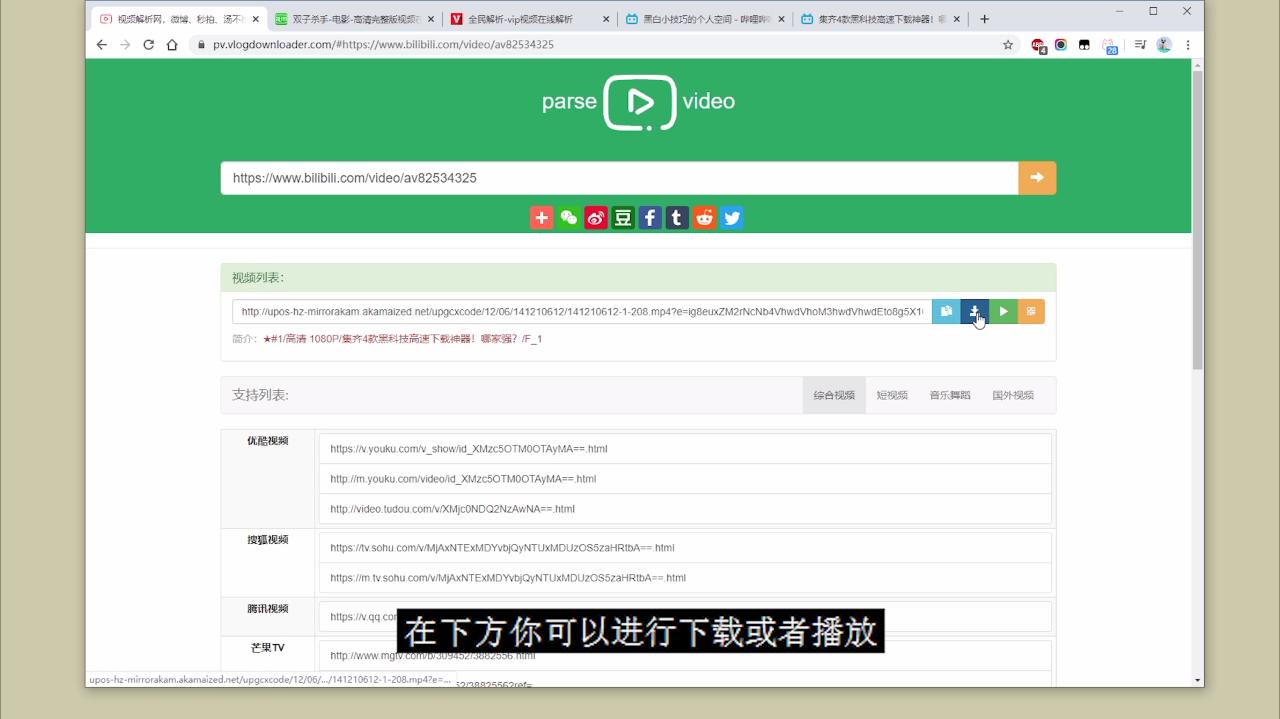Click the tv.sohu.com sample link
The width and height of the screenshot is (1280, 719).
(x=502, y=548)
